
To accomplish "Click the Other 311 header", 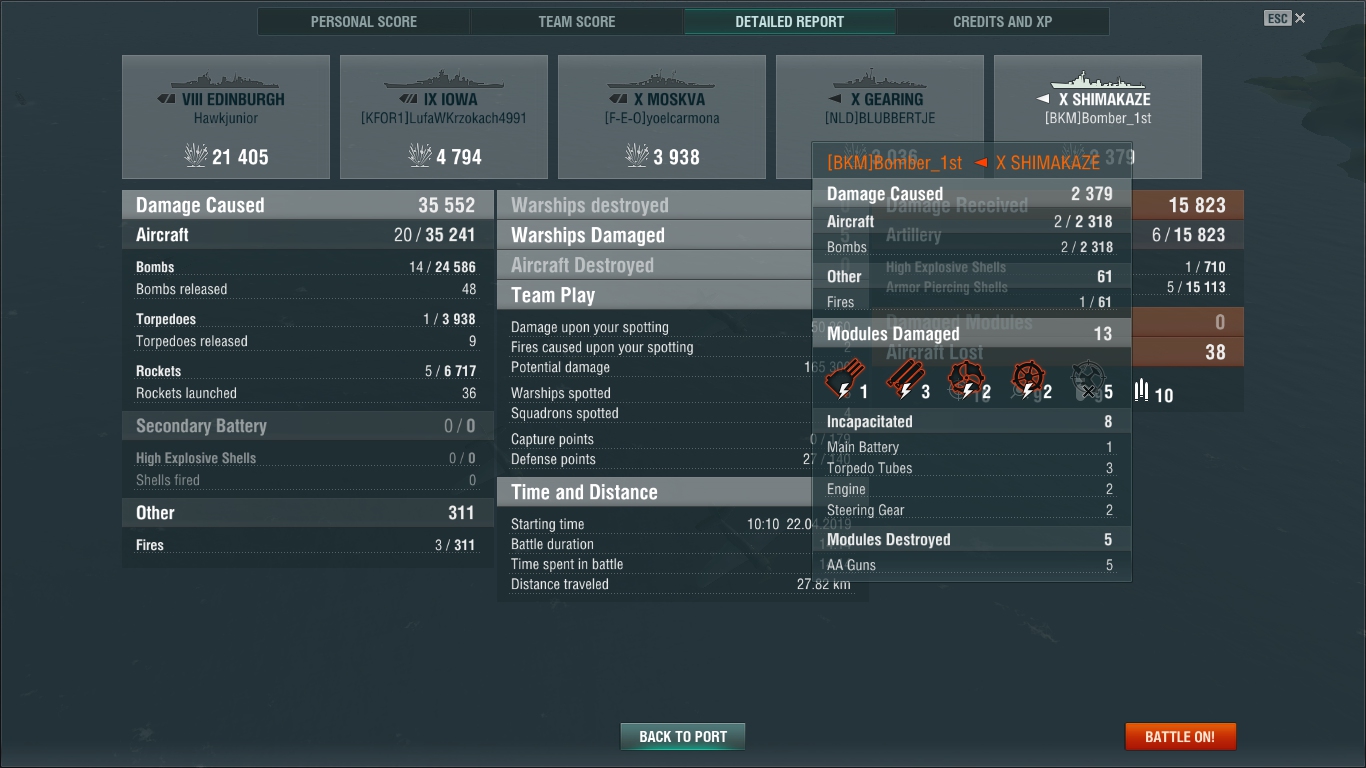I will click(307, 513).
